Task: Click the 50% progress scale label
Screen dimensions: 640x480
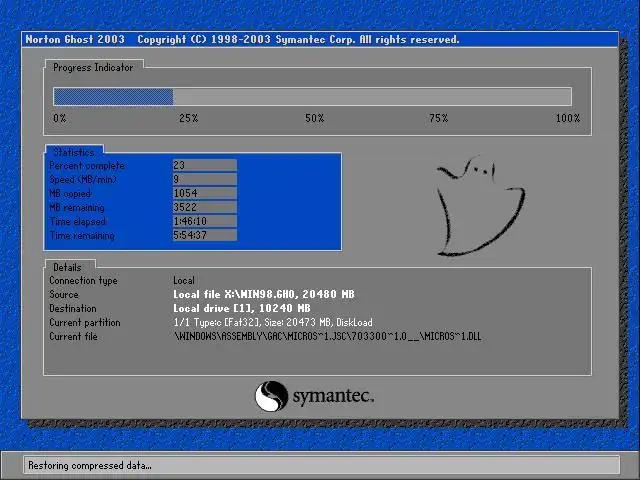Action: click(x=314, y=118)
